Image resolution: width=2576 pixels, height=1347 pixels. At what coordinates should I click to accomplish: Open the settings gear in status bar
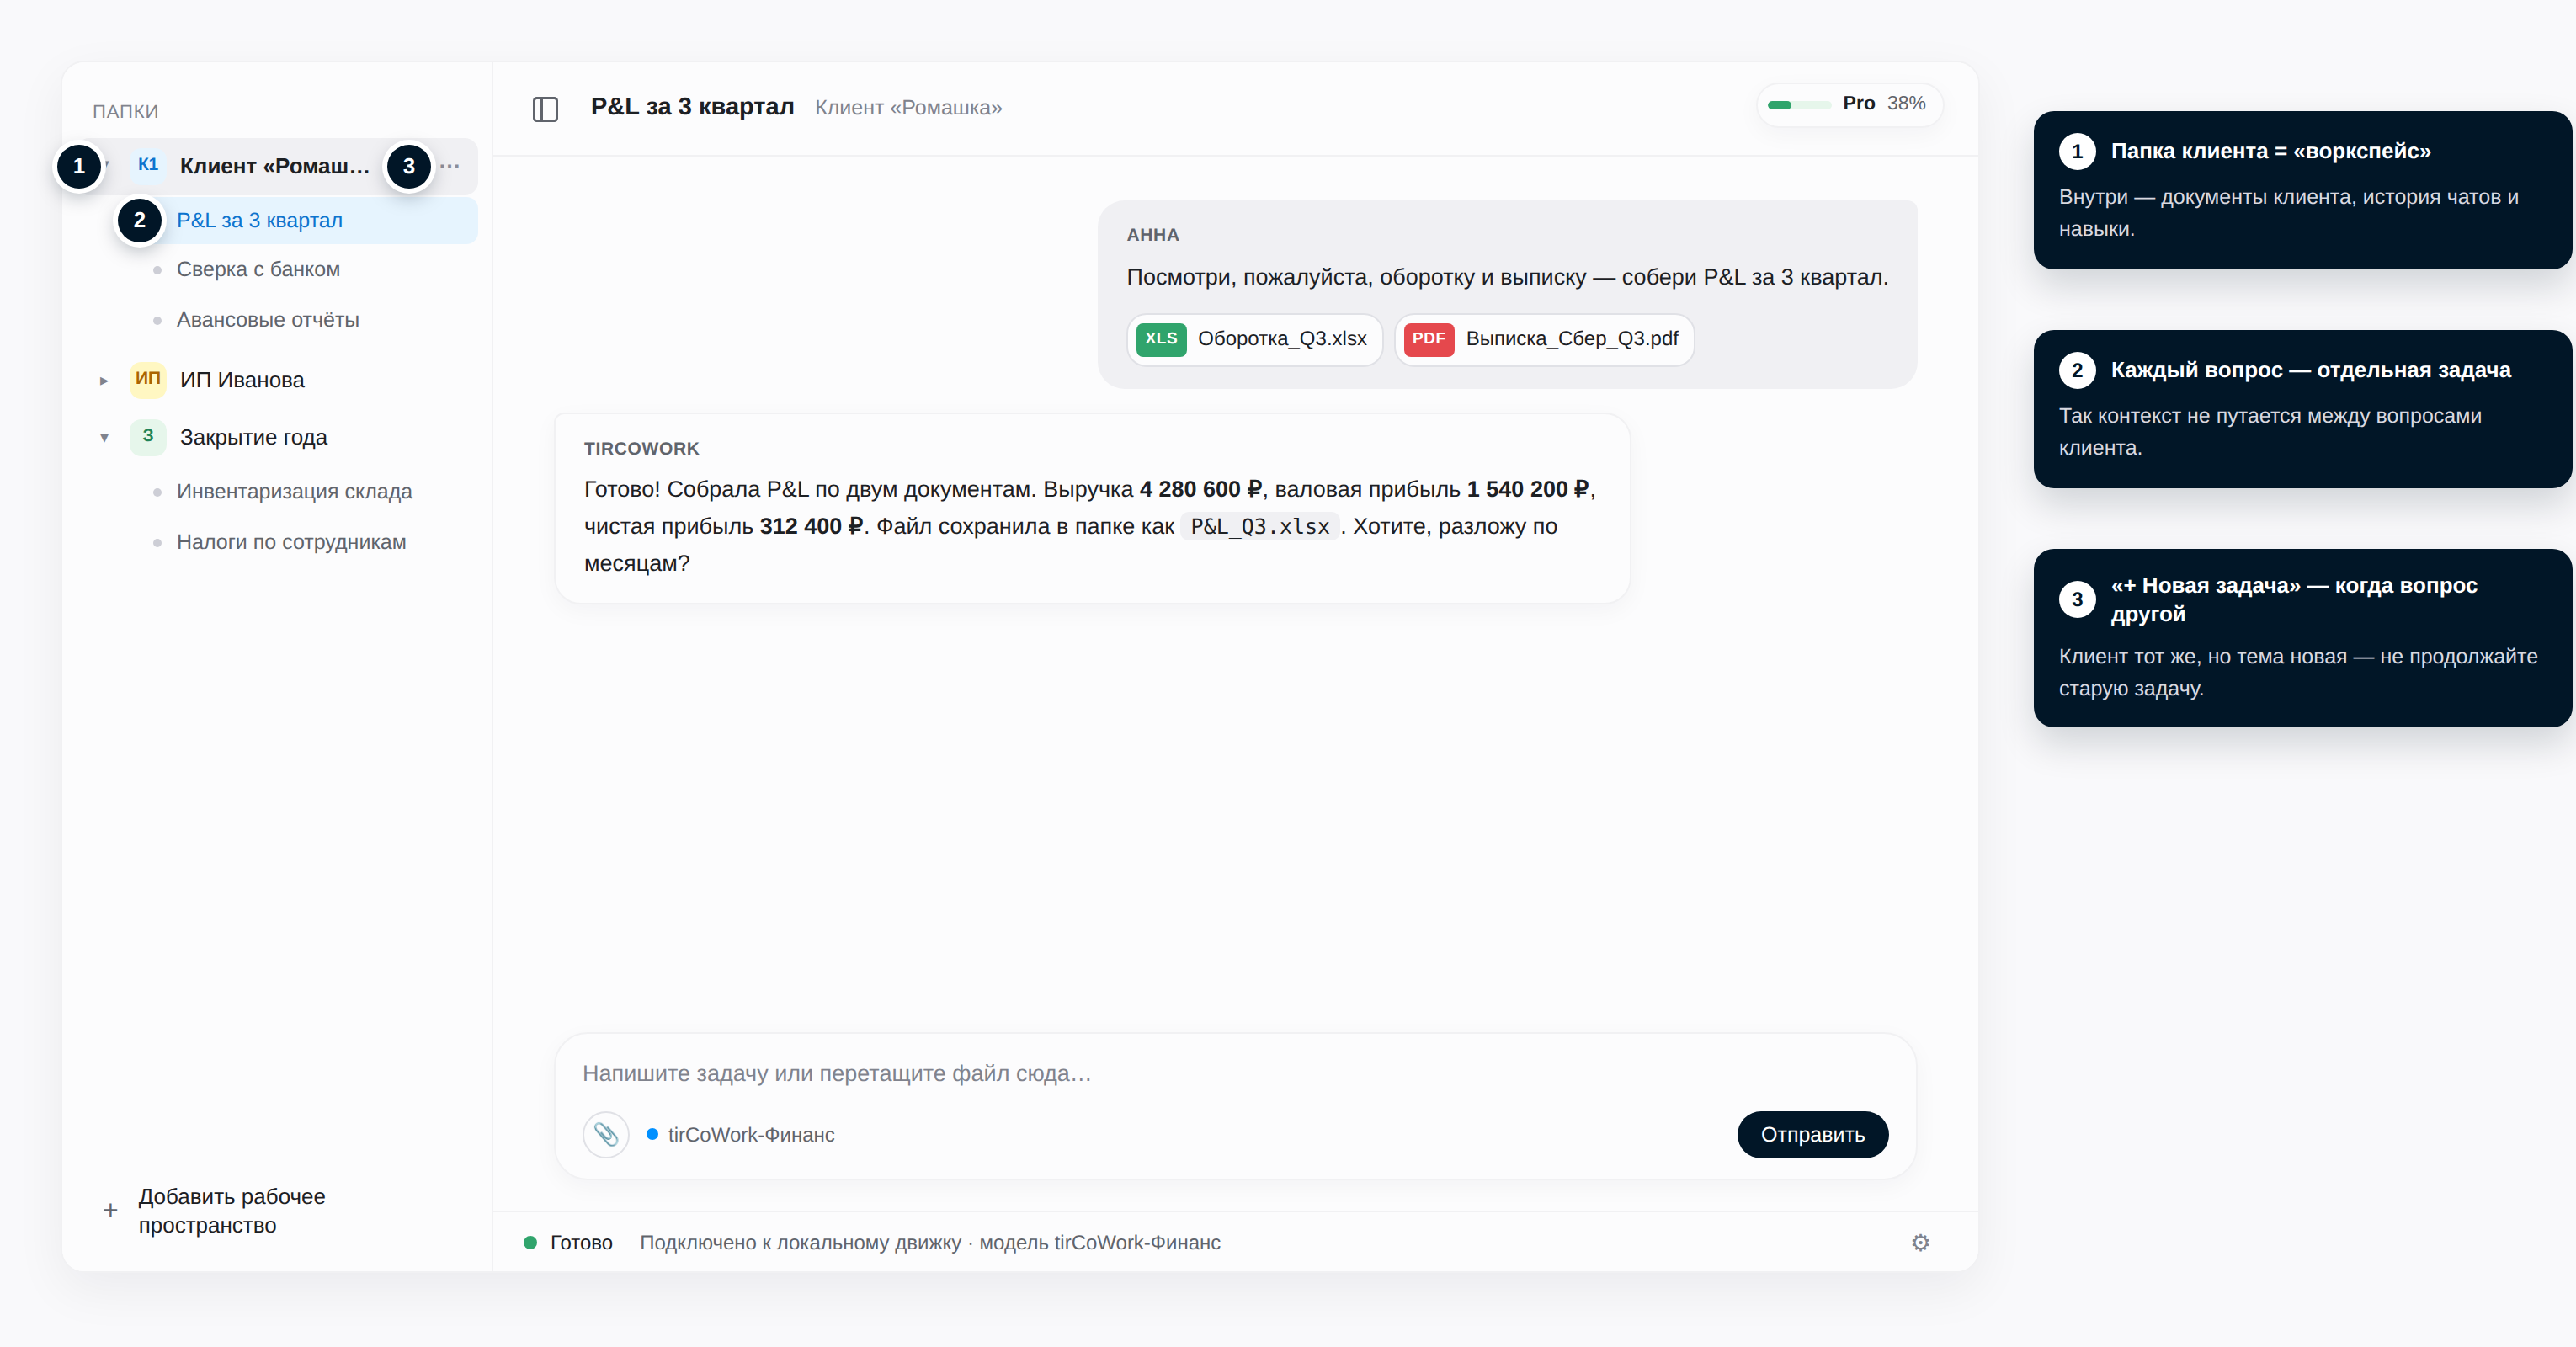pyautogui.click(x=1920, y=1243)
